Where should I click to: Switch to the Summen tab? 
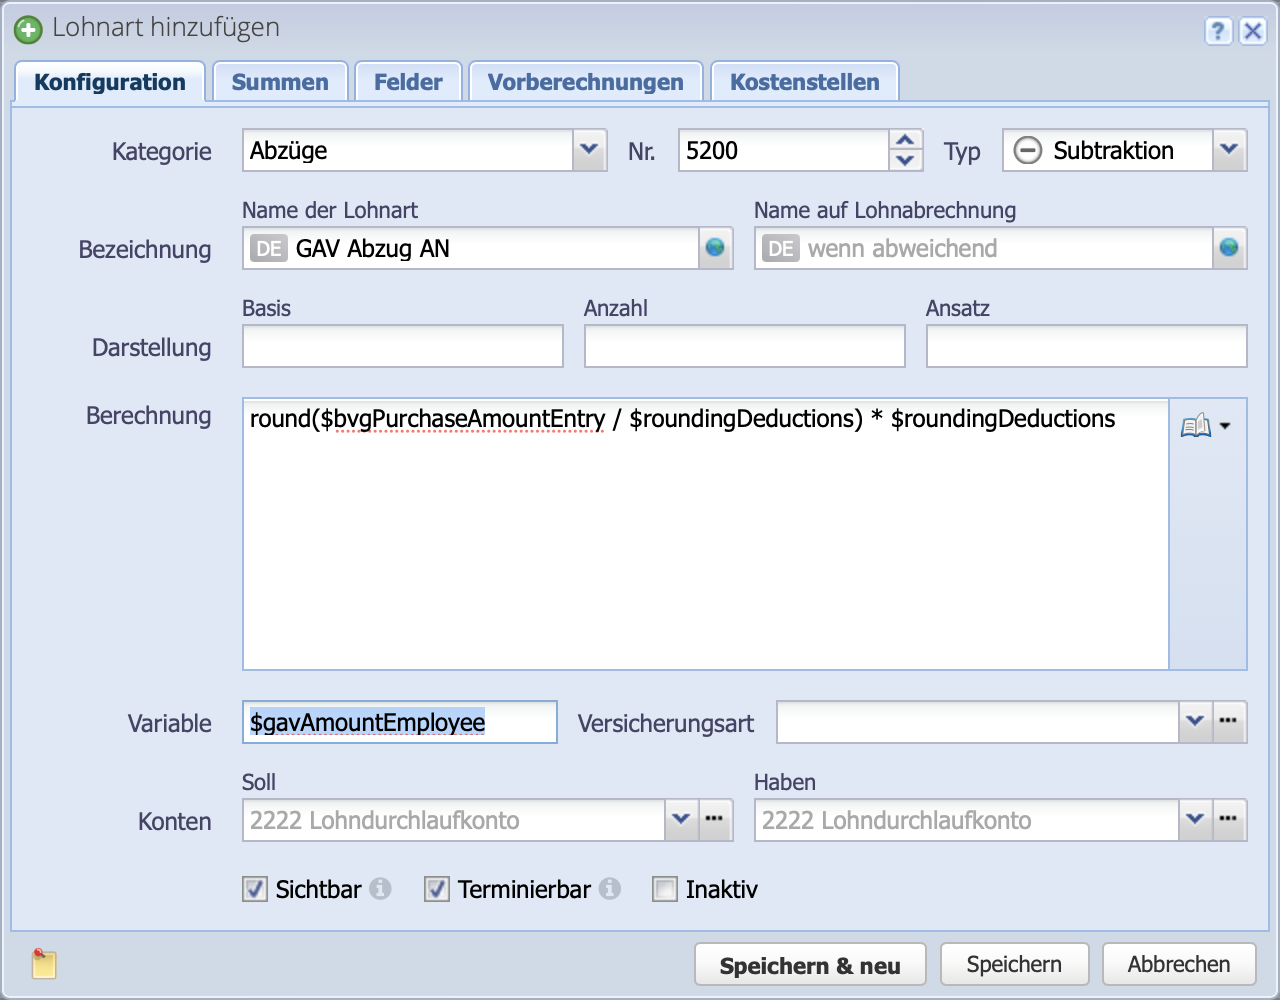[280, 81]
